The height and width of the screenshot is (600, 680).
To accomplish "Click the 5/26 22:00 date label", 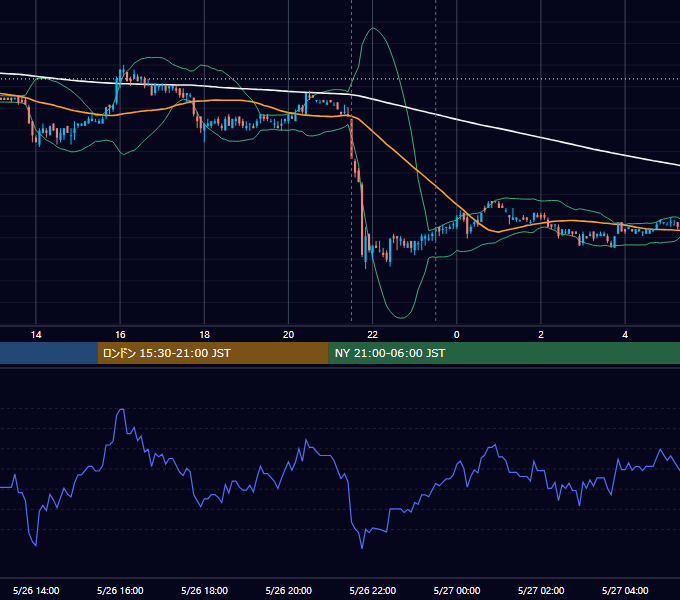I will 373,590.
